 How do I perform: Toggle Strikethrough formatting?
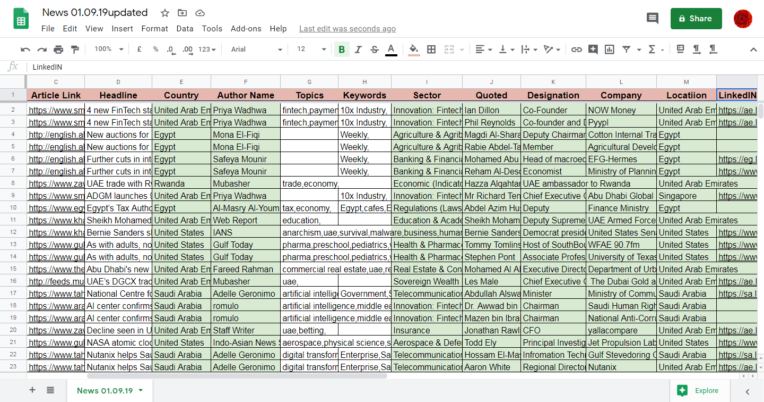(x=374, y=49)
